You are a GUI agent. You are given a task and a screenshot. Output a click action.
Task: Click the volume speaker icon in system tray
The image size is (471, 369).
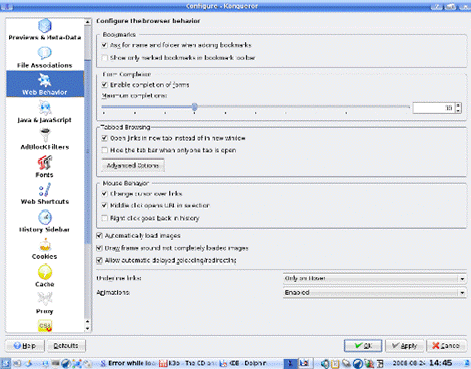point(325,363)
